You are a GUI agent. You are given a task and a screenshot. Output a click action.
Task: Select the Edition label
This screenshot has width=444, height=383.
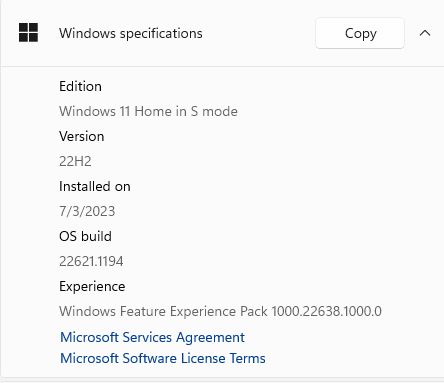coord(80,86)
